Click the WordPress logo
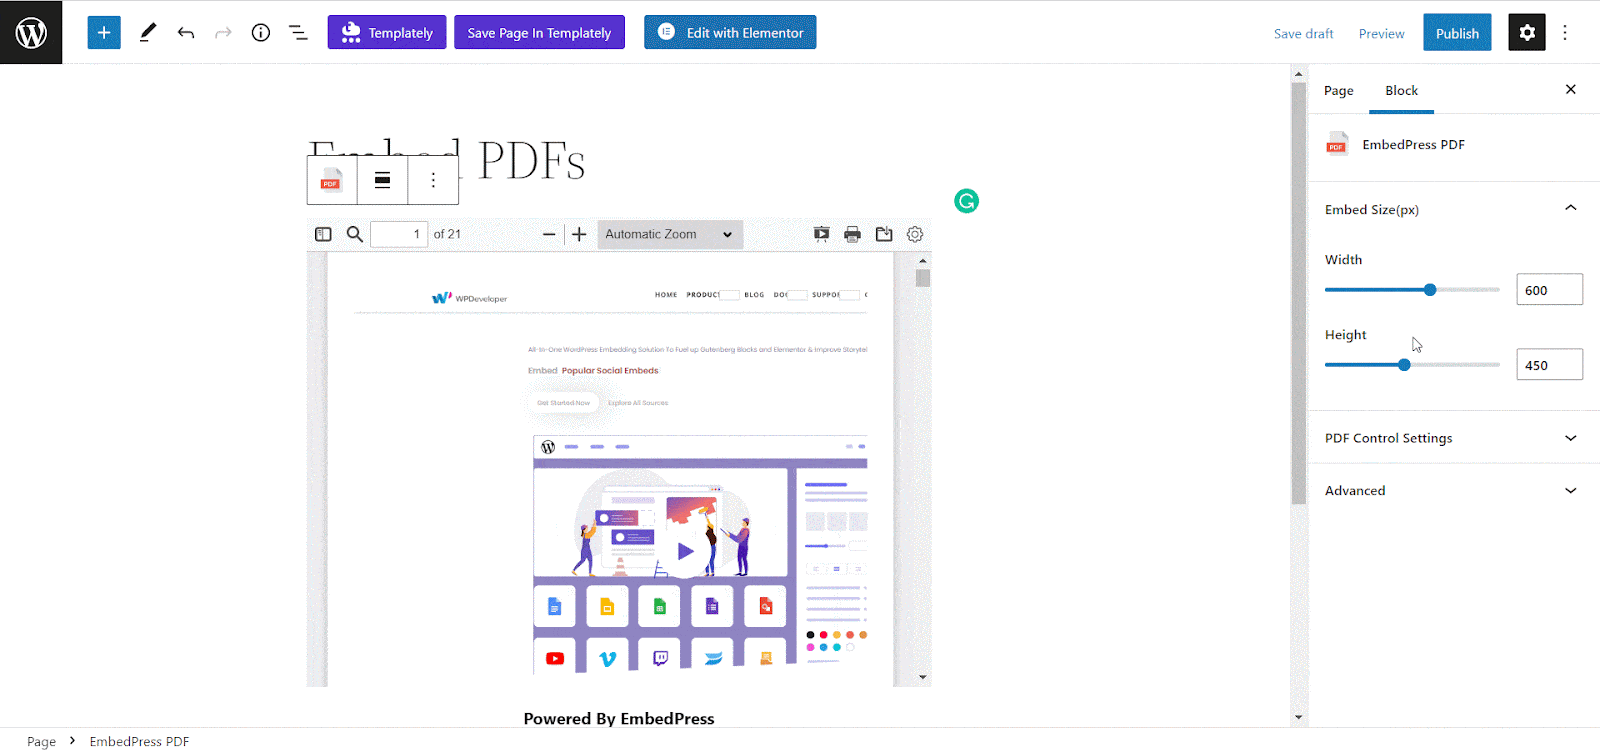Image resolution: width=1600 pixels, height=752 pixels. 31,32
